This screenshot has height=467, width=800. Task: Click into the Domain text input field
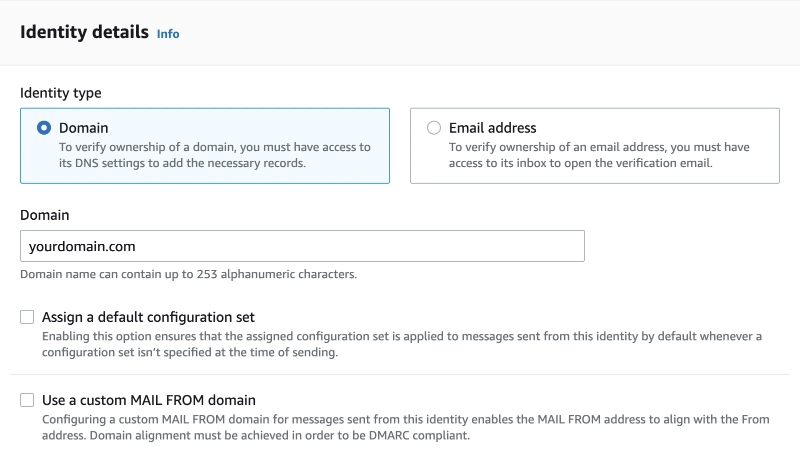pos(302,246)
